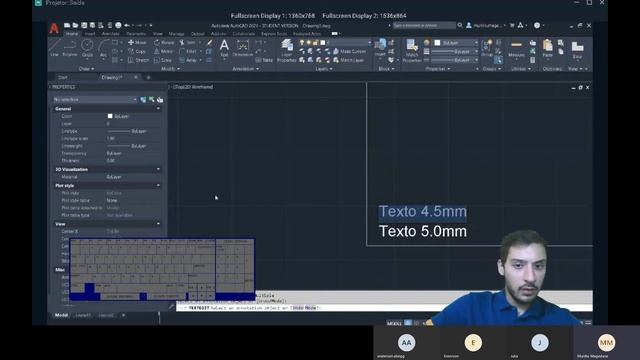Screen dimensions: 640x360
Task: Click the Array tool
Action: pos(188,60)
